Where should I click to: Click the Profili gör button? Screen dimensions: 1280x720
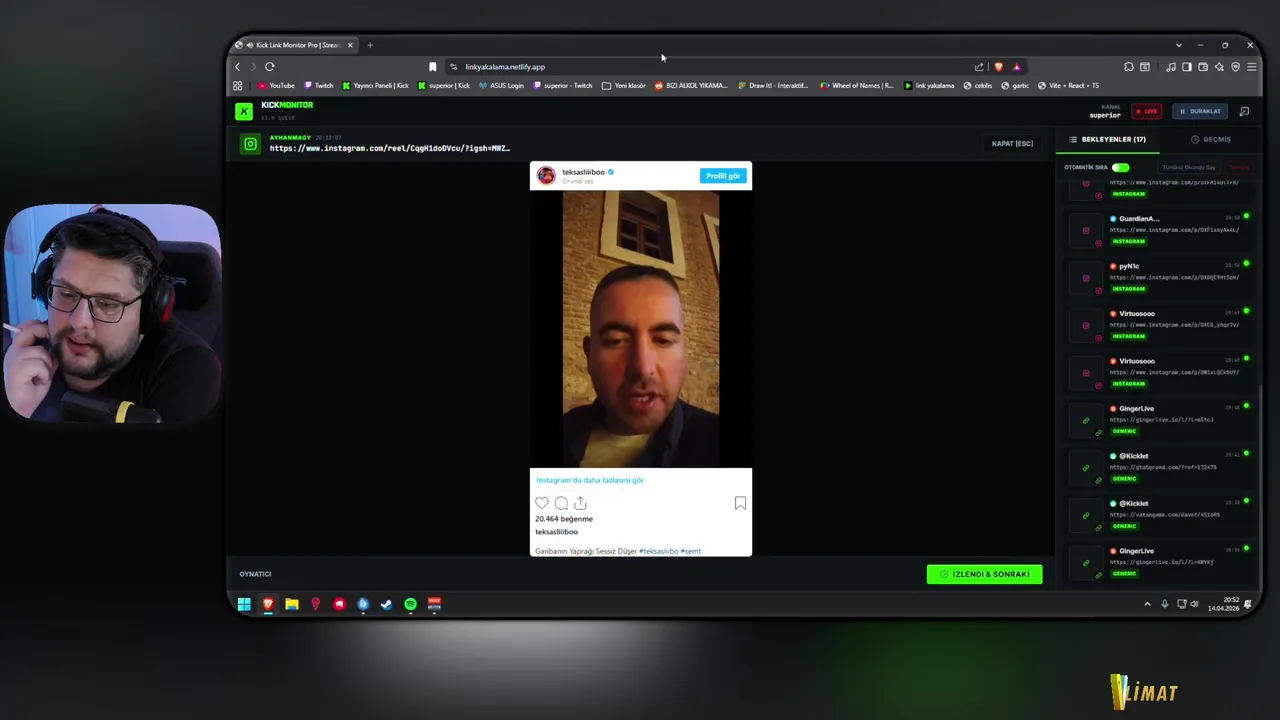click(x=723, y=176)
